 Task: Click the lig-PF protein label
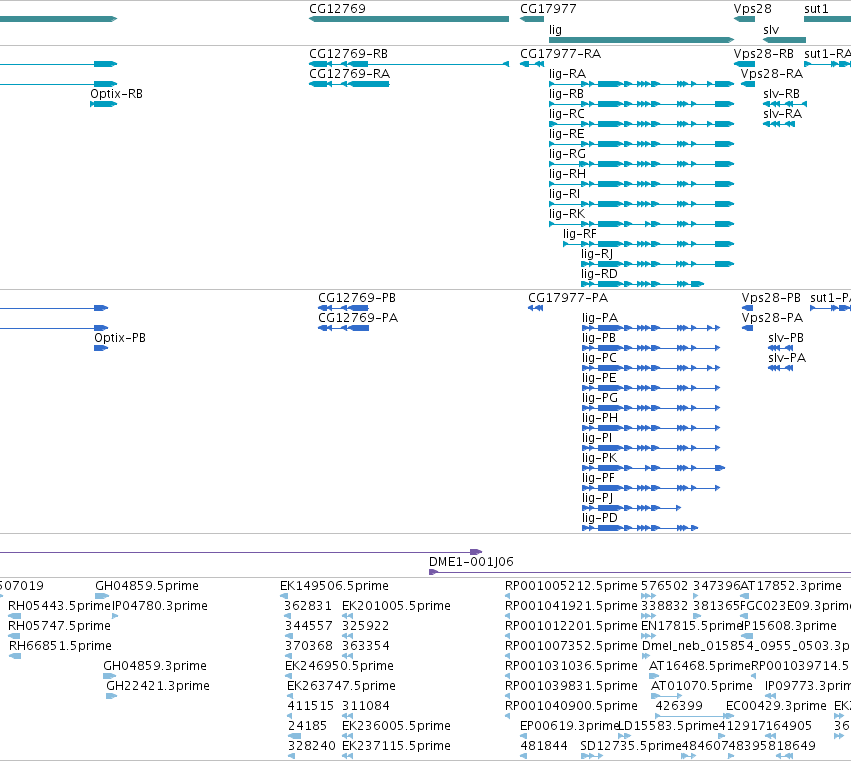[598, 478]
